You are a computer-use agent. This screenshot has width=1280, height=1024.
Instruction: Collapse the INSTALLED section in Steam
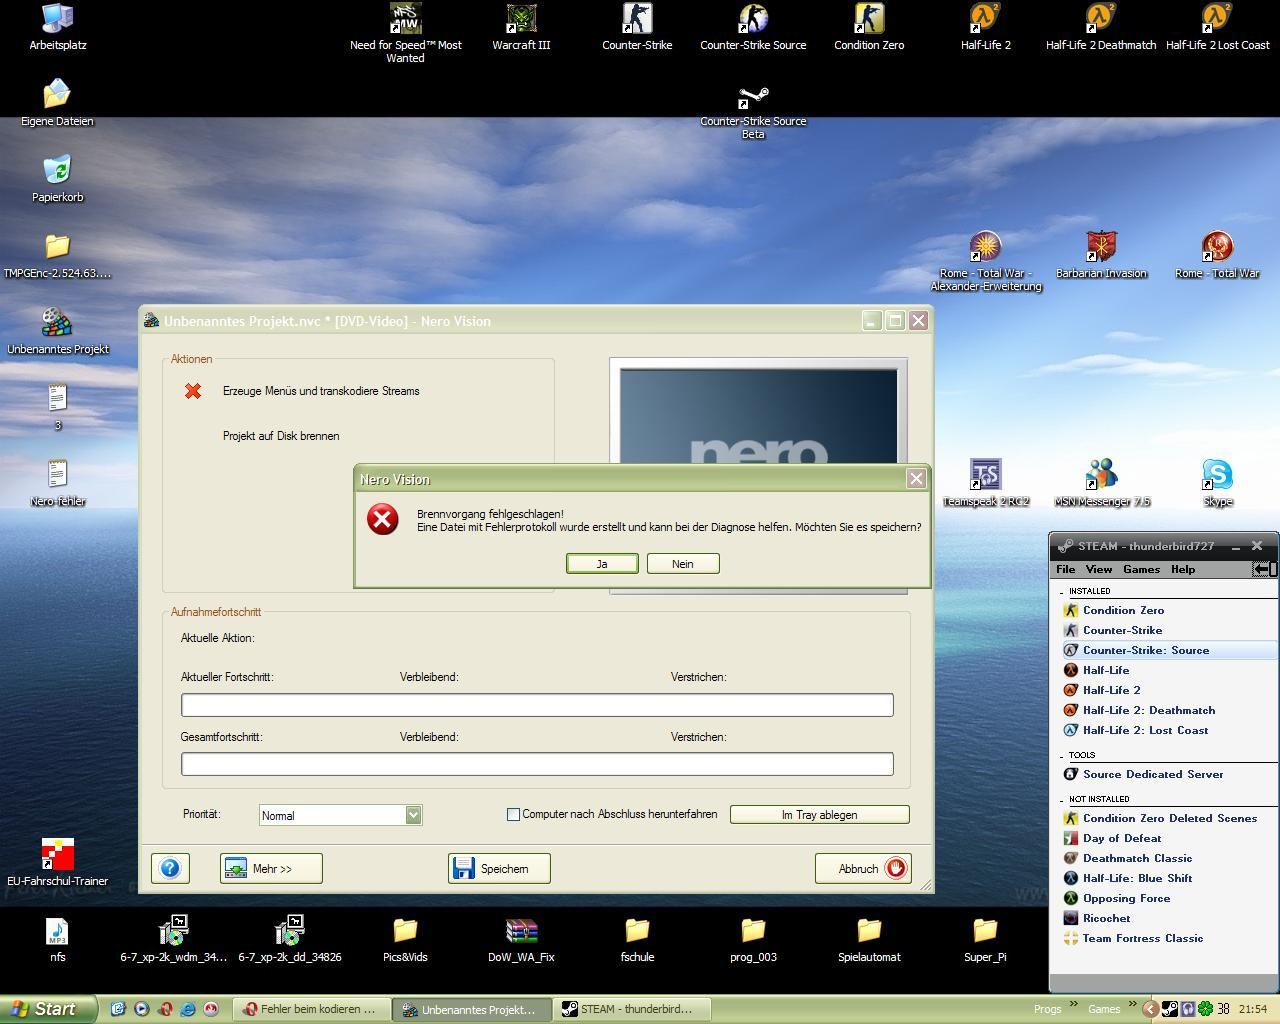click(x=1062, y=592)
